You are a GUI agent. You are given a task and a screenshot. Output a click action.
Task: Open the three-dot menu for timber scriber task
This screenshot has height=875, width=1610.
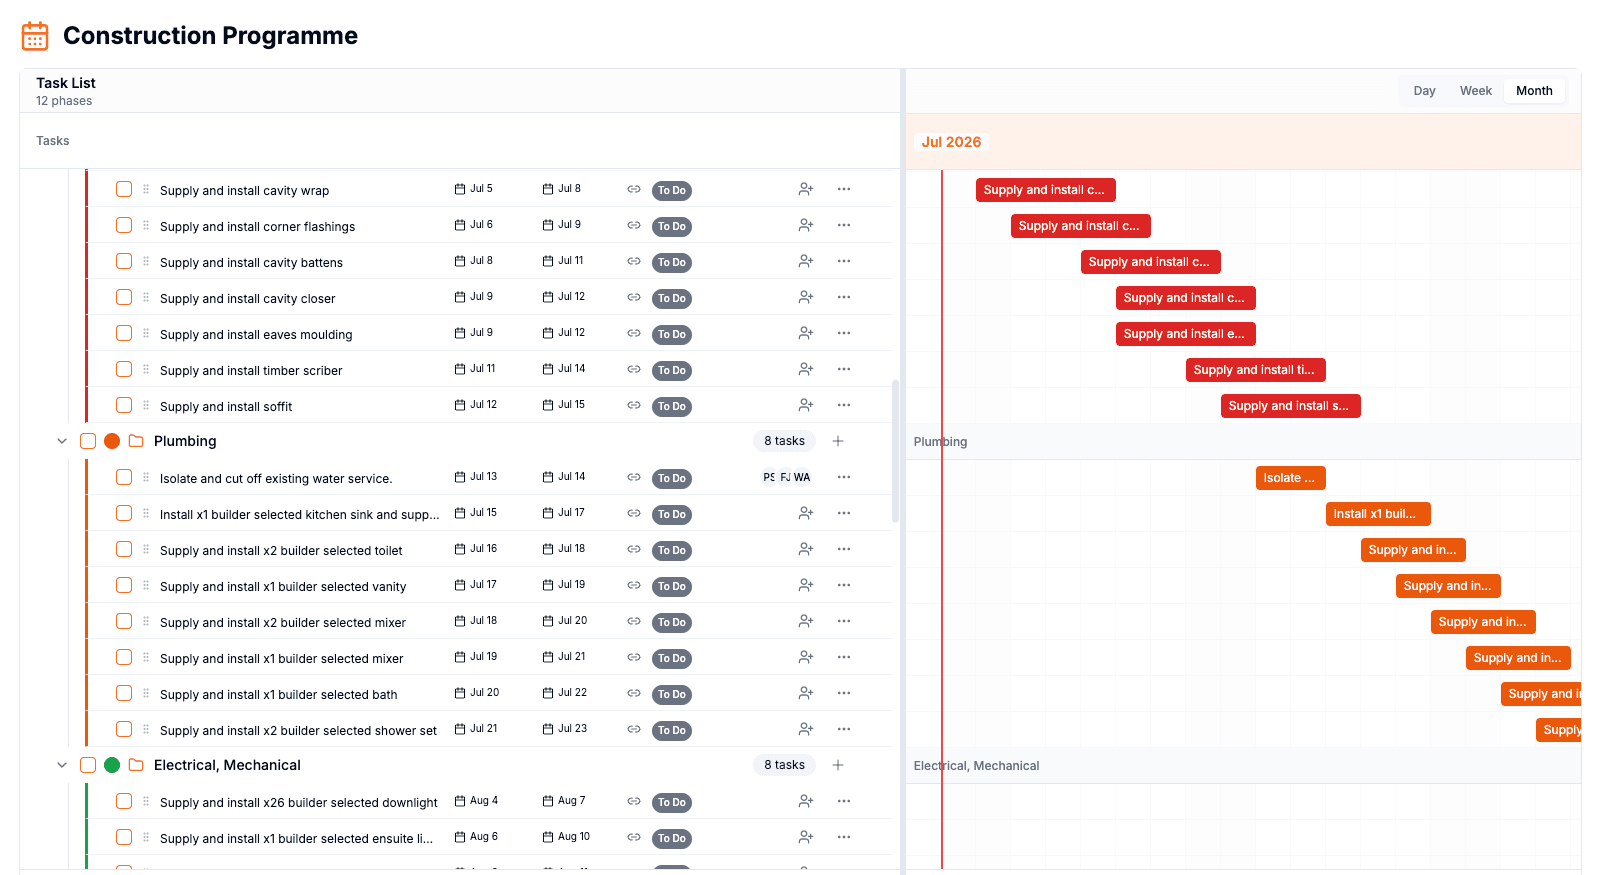click(844, 369)
